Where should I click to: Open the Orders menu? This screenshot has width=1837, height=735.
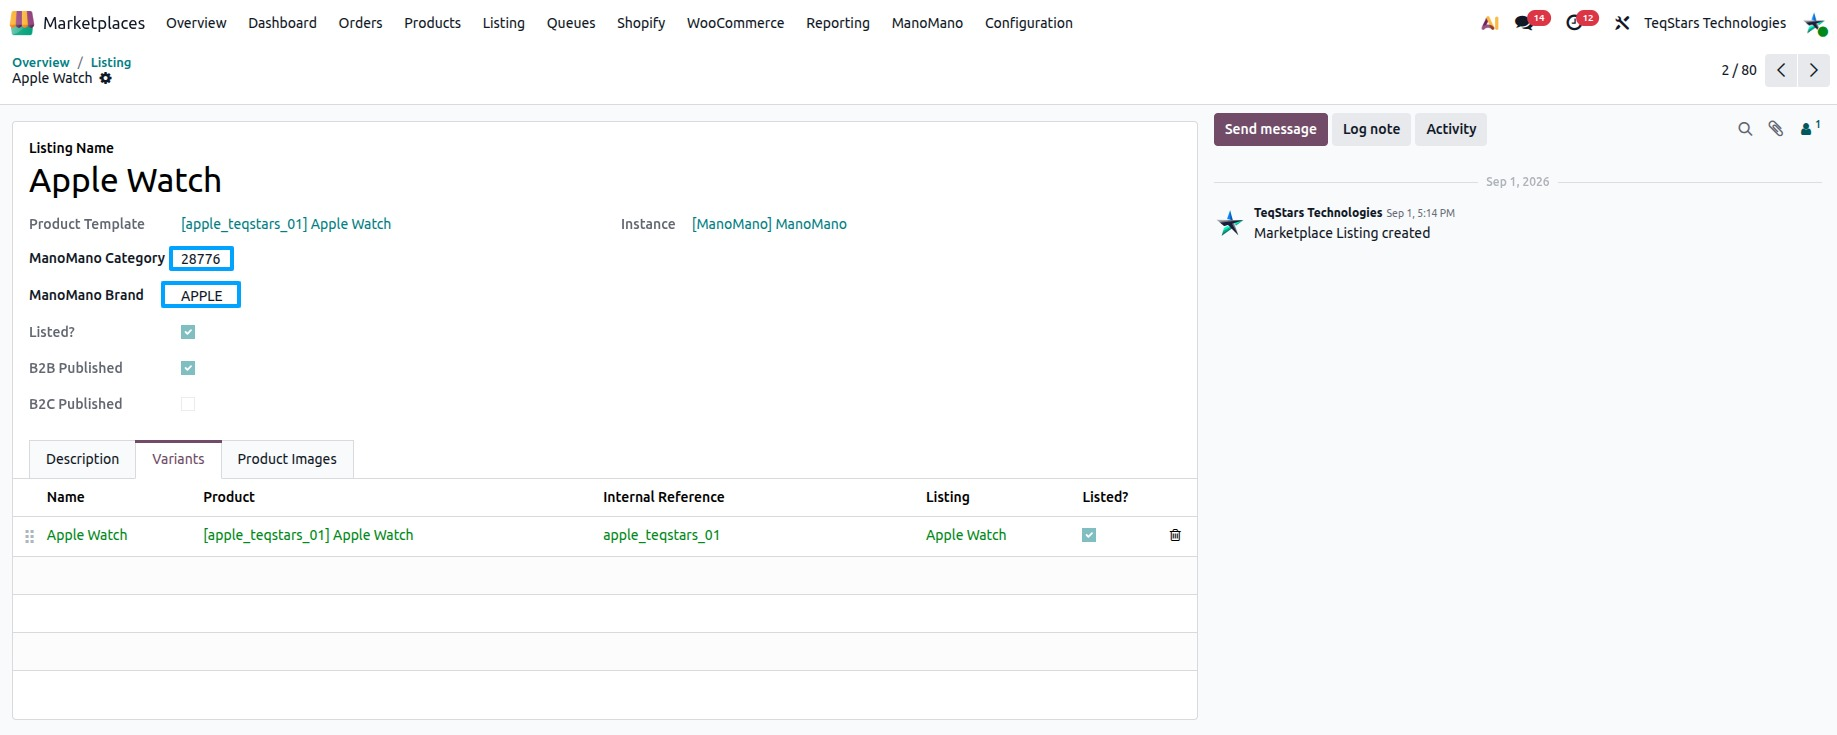click(360, 23)
